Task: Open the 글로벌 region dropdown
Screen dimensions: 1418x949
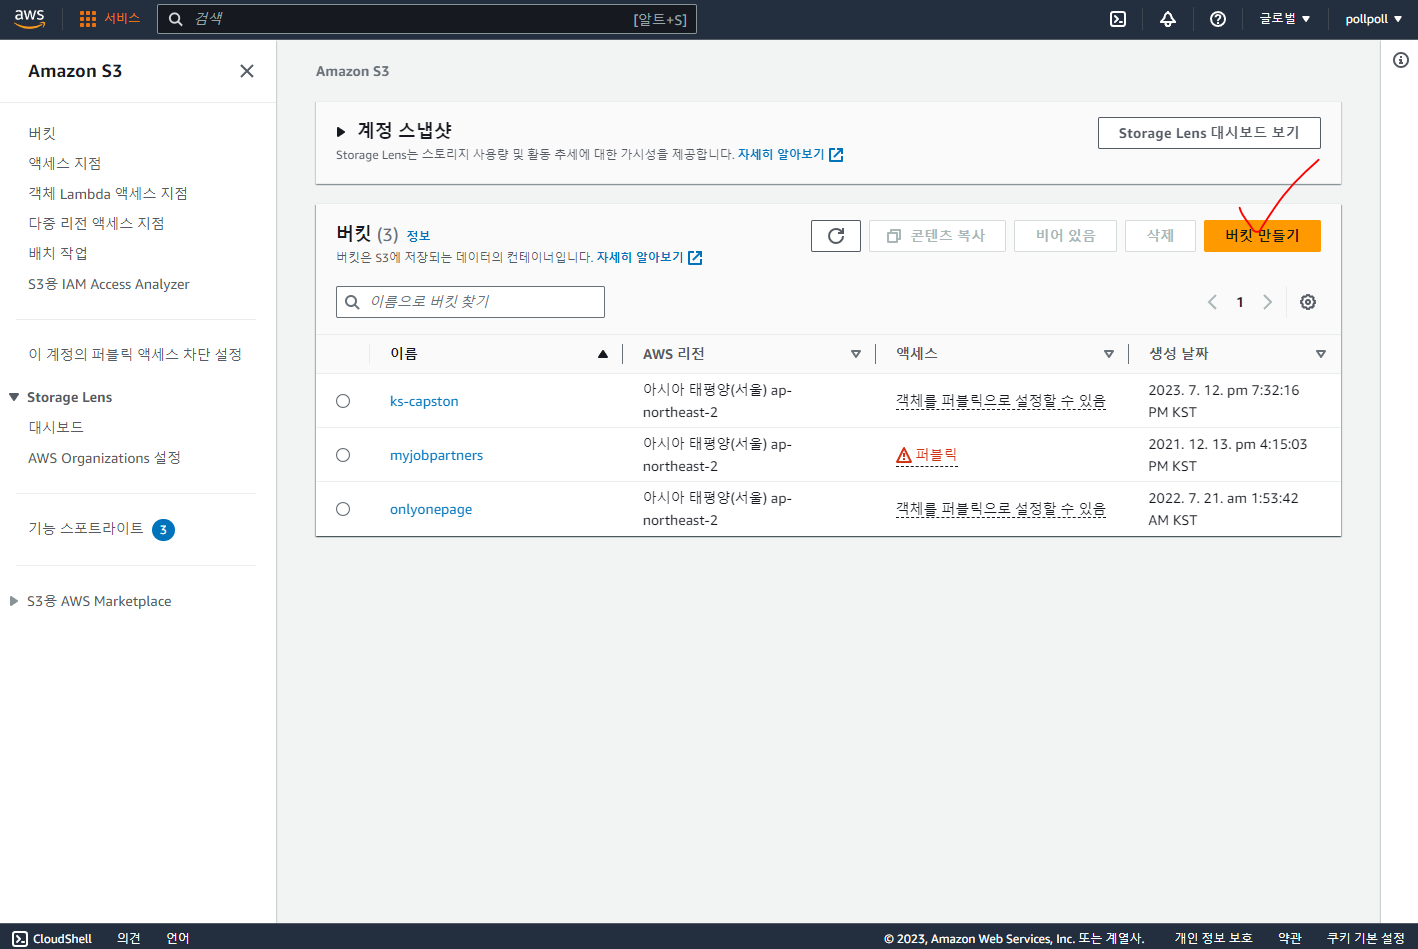Action: pos(1285,19)
